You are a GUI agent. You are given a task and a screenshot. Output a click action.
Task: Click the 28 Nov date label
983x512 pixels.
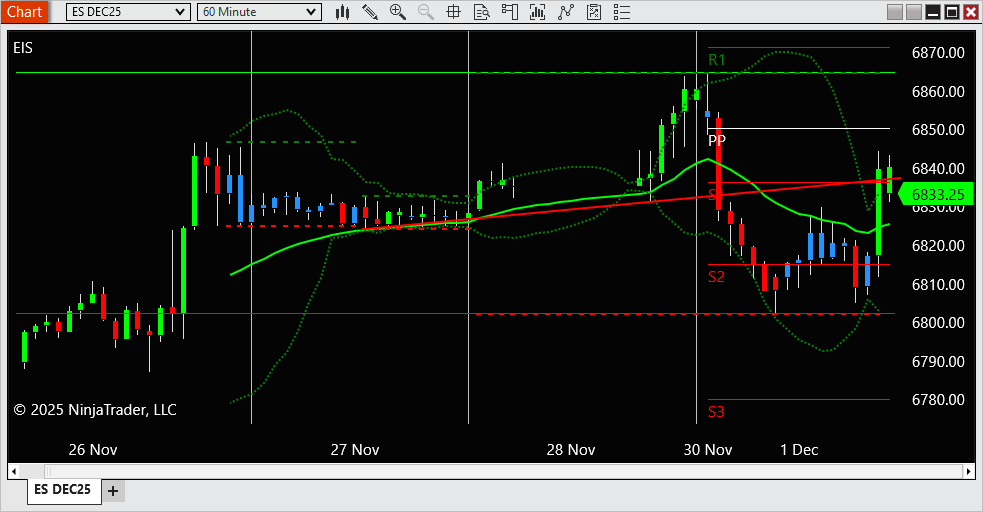tap(571, 450)
